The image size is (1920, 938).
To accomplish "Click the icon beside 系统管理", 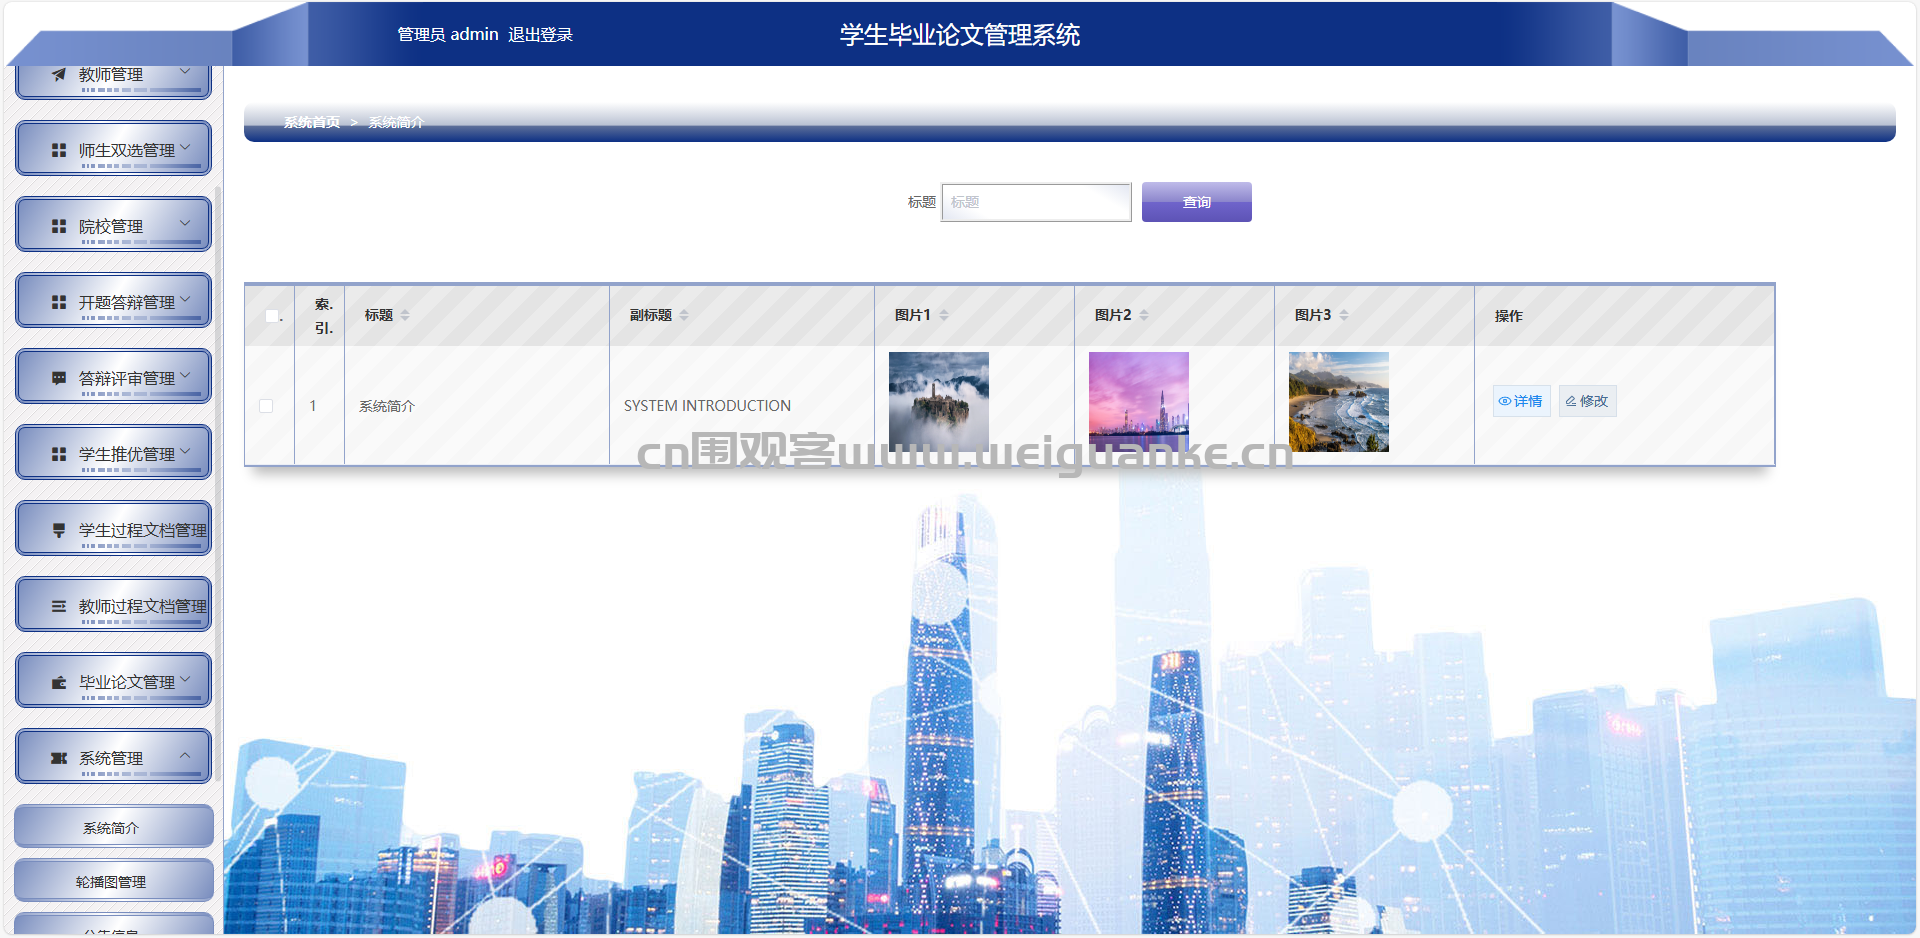I will pos(59,758).
